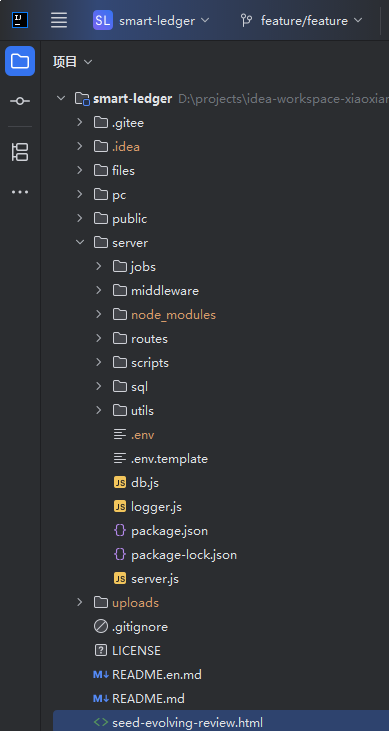The width and height of the screenshot is (389, 731).
Task: Select the public folder name
Action: click(129, 219)
